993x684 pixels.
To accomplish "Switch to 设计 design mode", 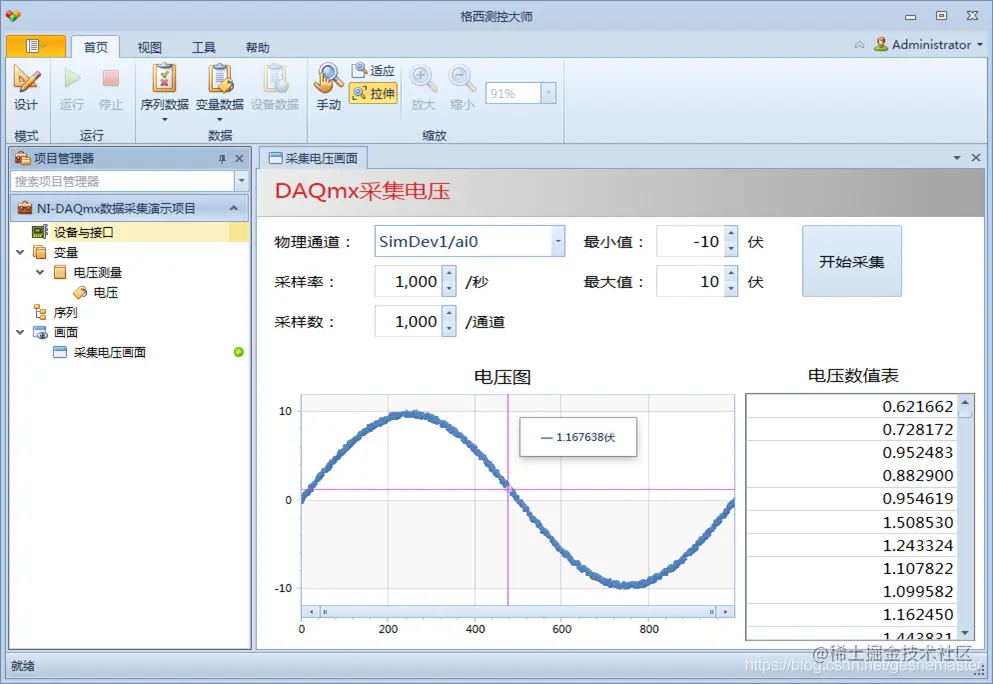I will point(26,88).
